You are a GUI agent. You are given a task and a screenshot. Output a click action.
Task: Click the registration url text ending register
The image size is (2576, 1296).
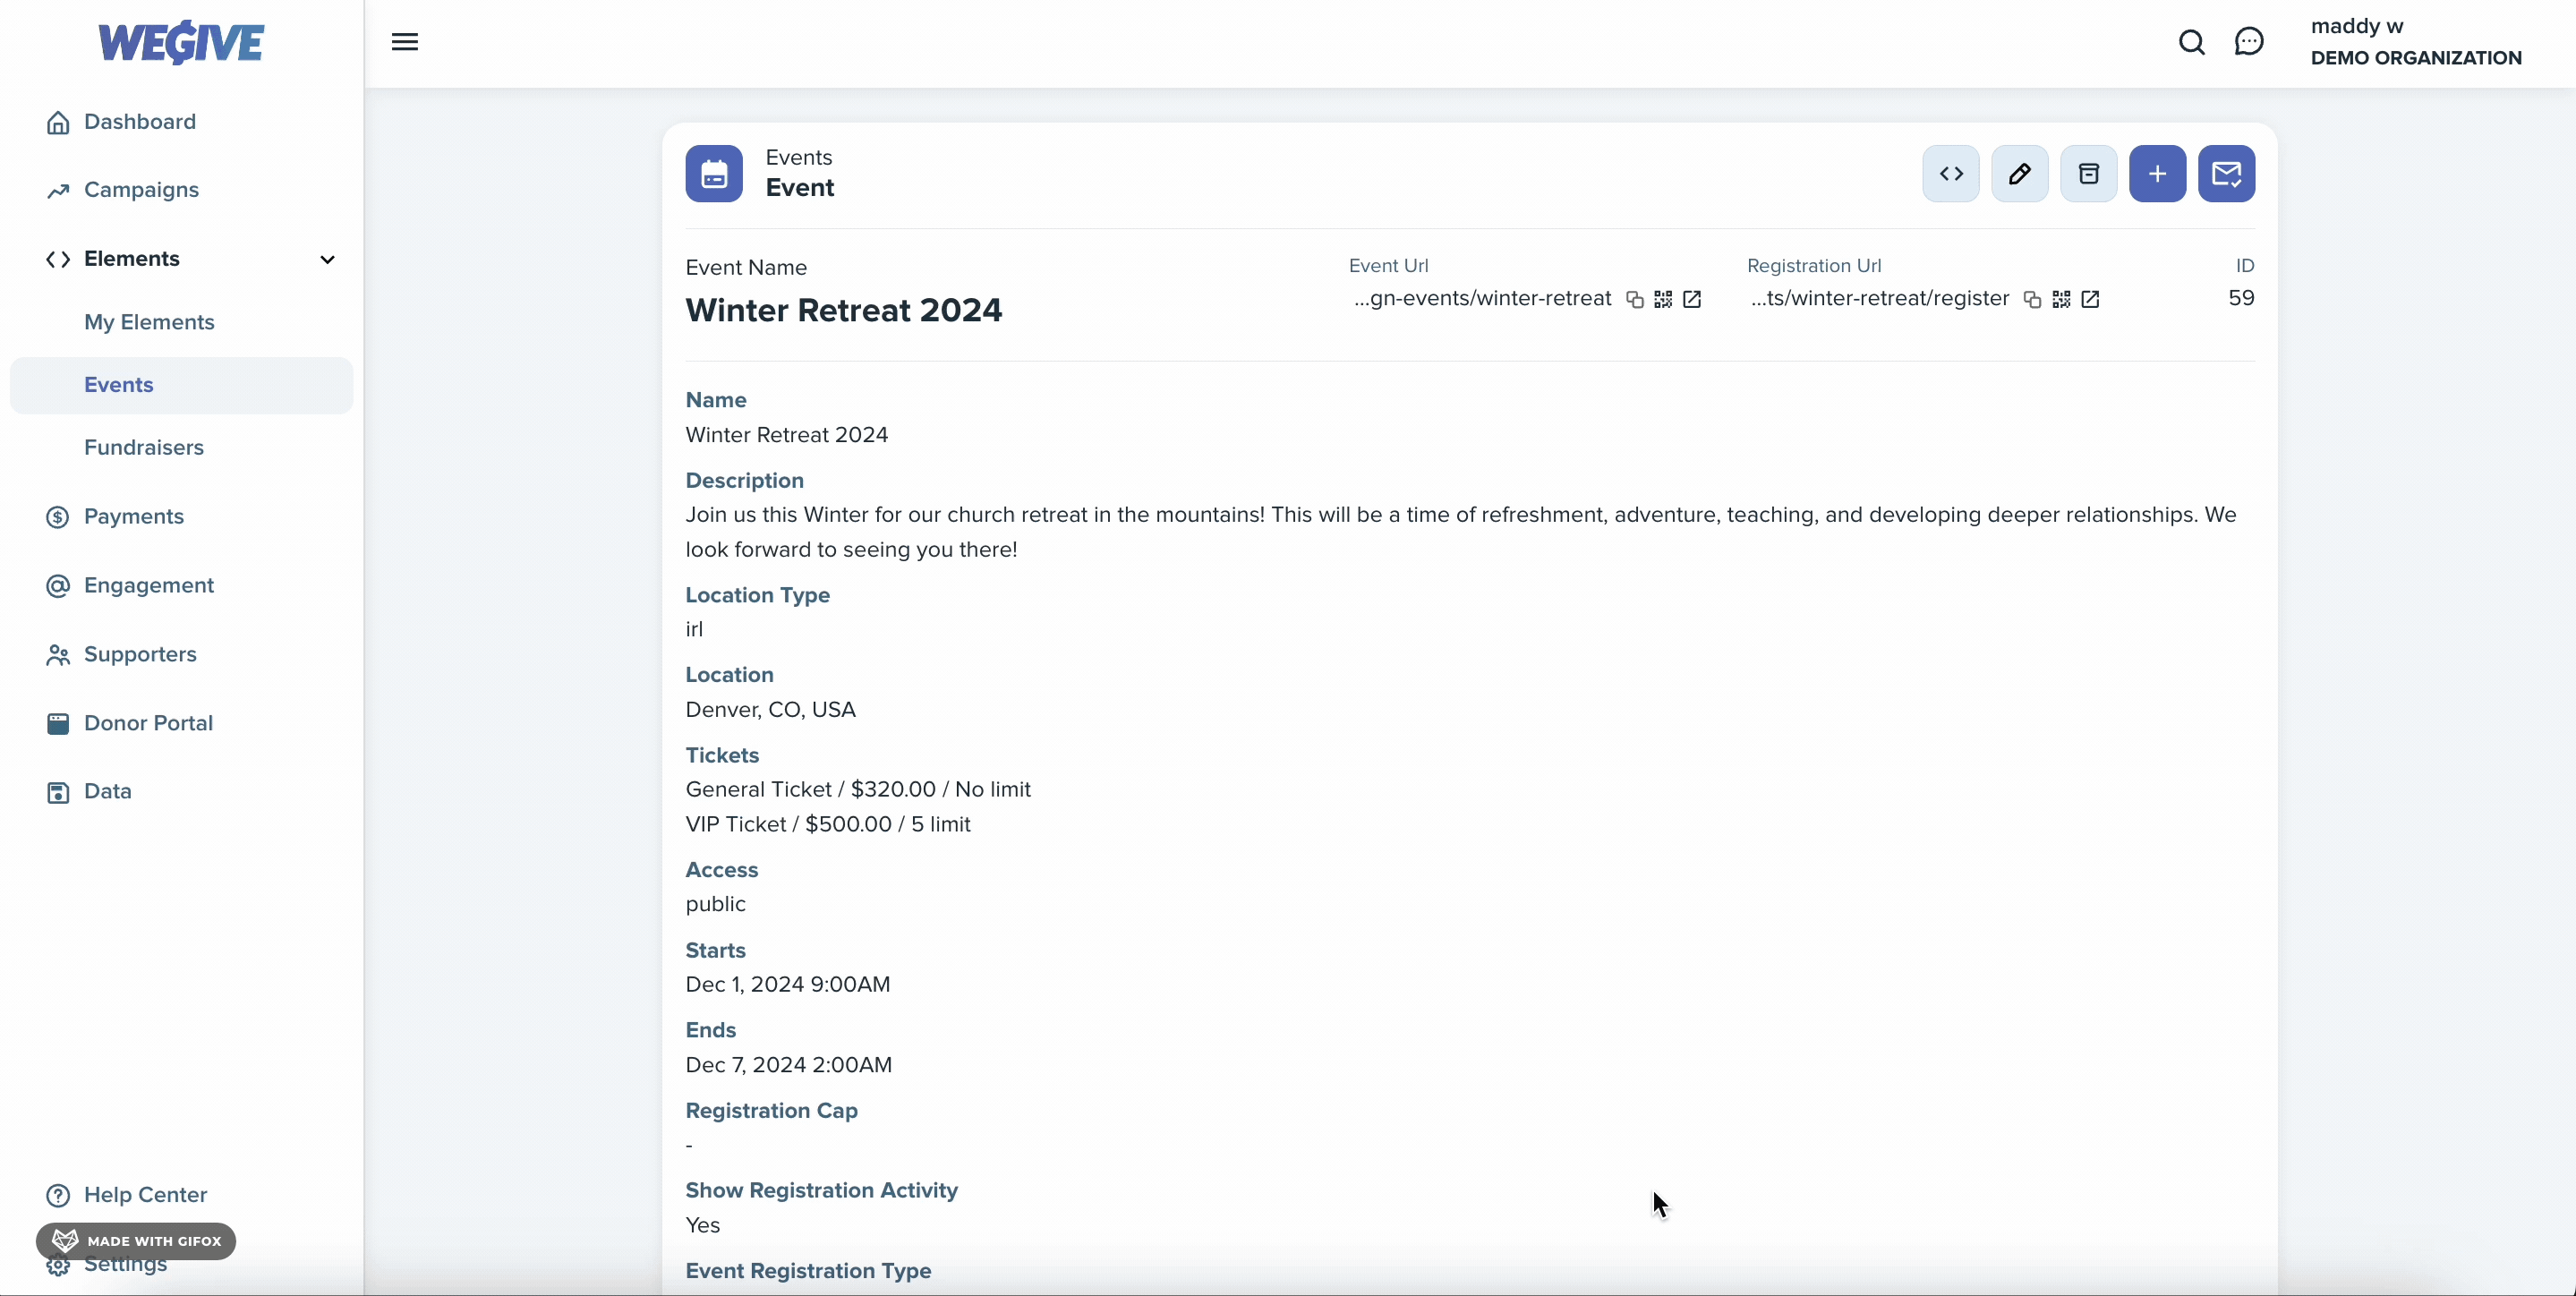coord(1880,299)
